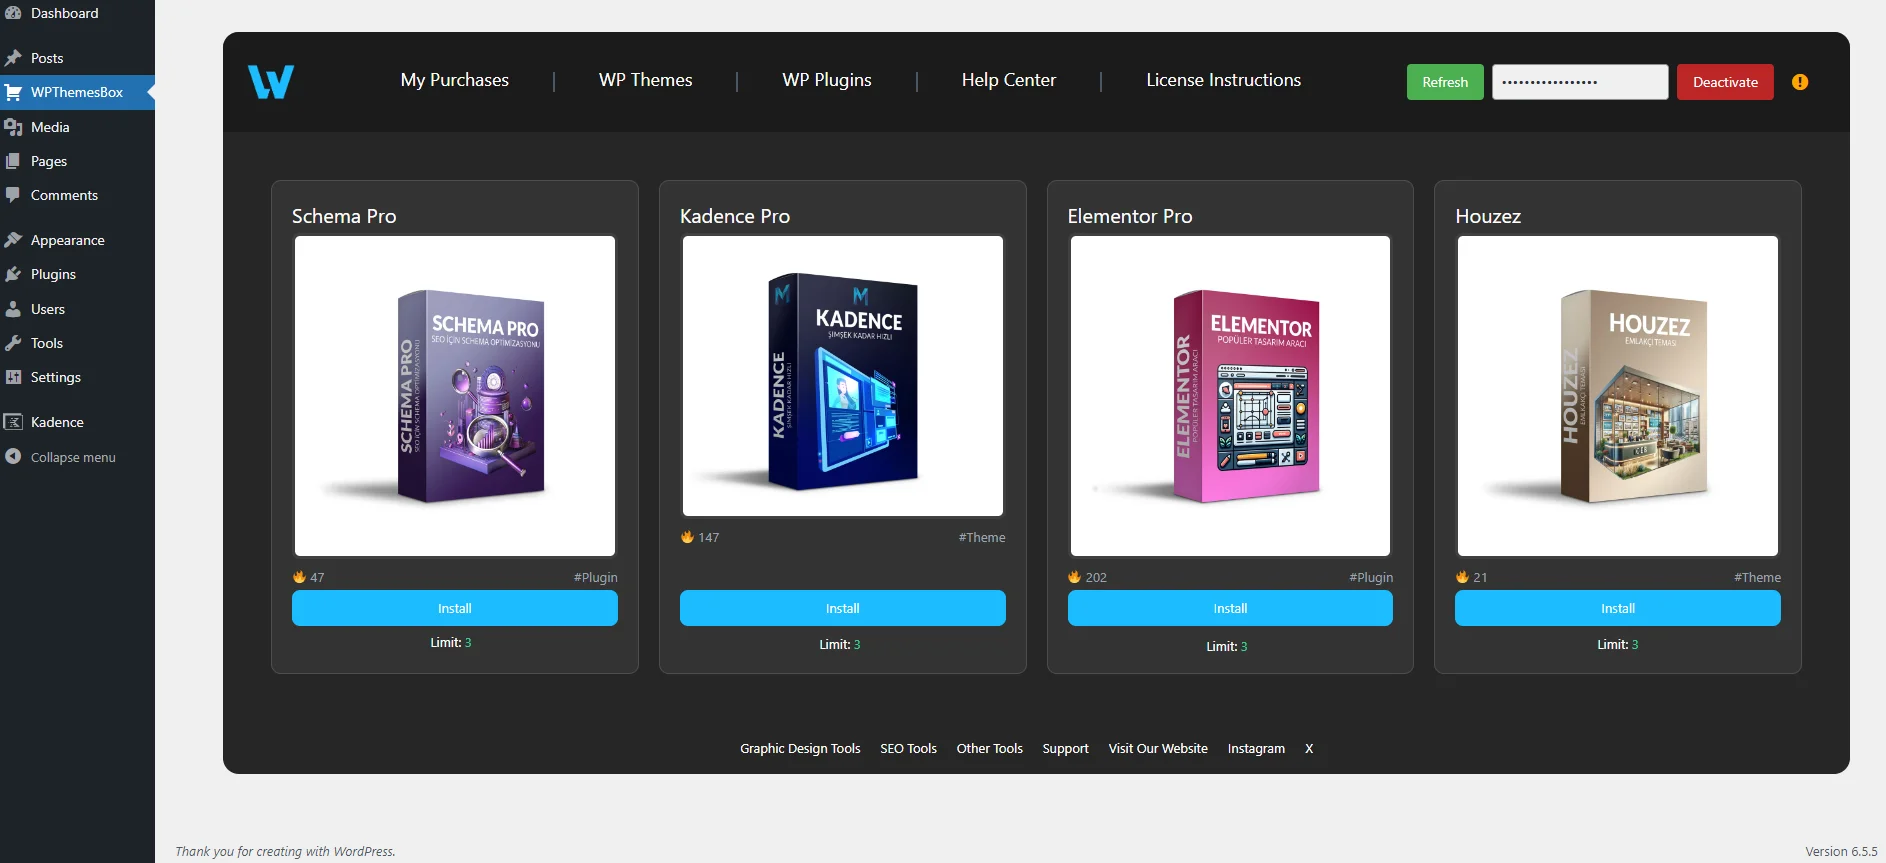Open Other Tools footer link
The width and height of the screenshot is (1886, 863).
pos(989,748)
